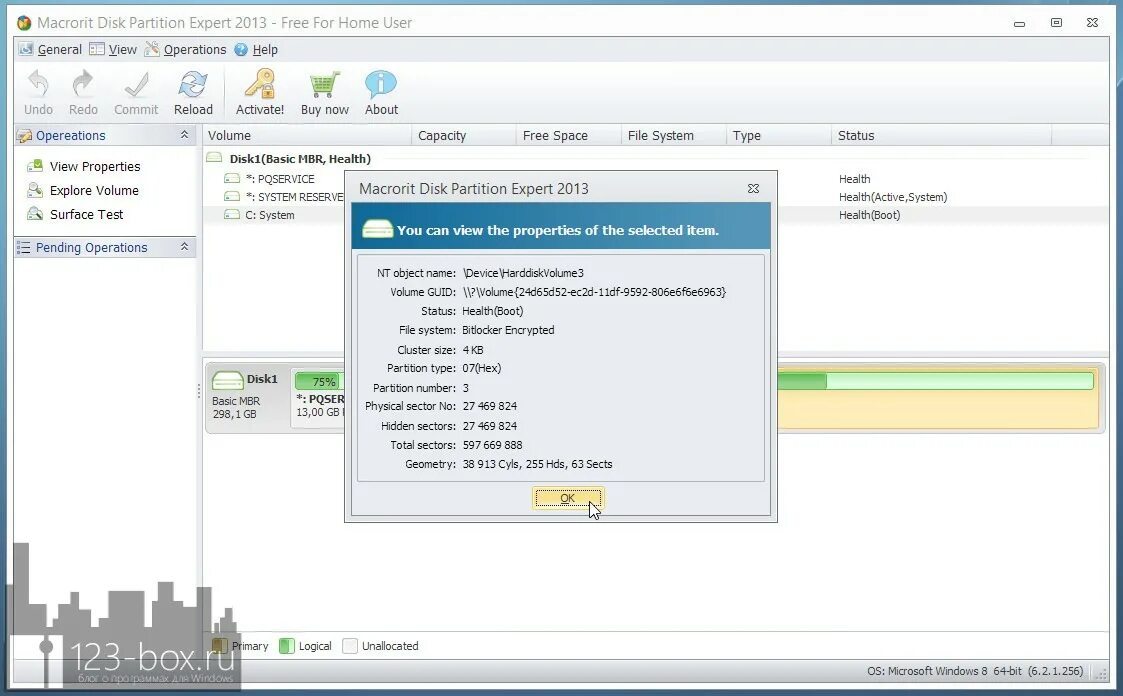This screenshot has width=1123, height=696.
Task: Sort by Volume column header
Action: click(307, 135)
